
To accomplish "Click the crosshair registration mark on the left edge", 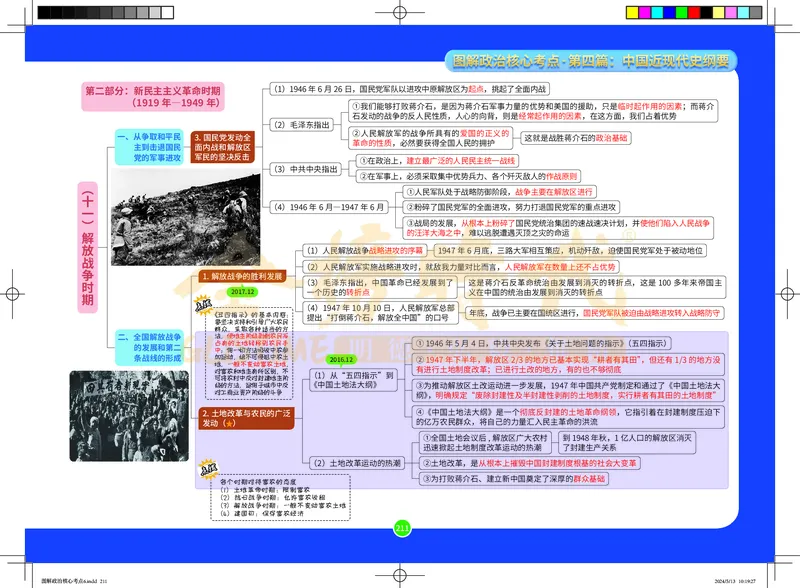I will (x=10, y=294).
